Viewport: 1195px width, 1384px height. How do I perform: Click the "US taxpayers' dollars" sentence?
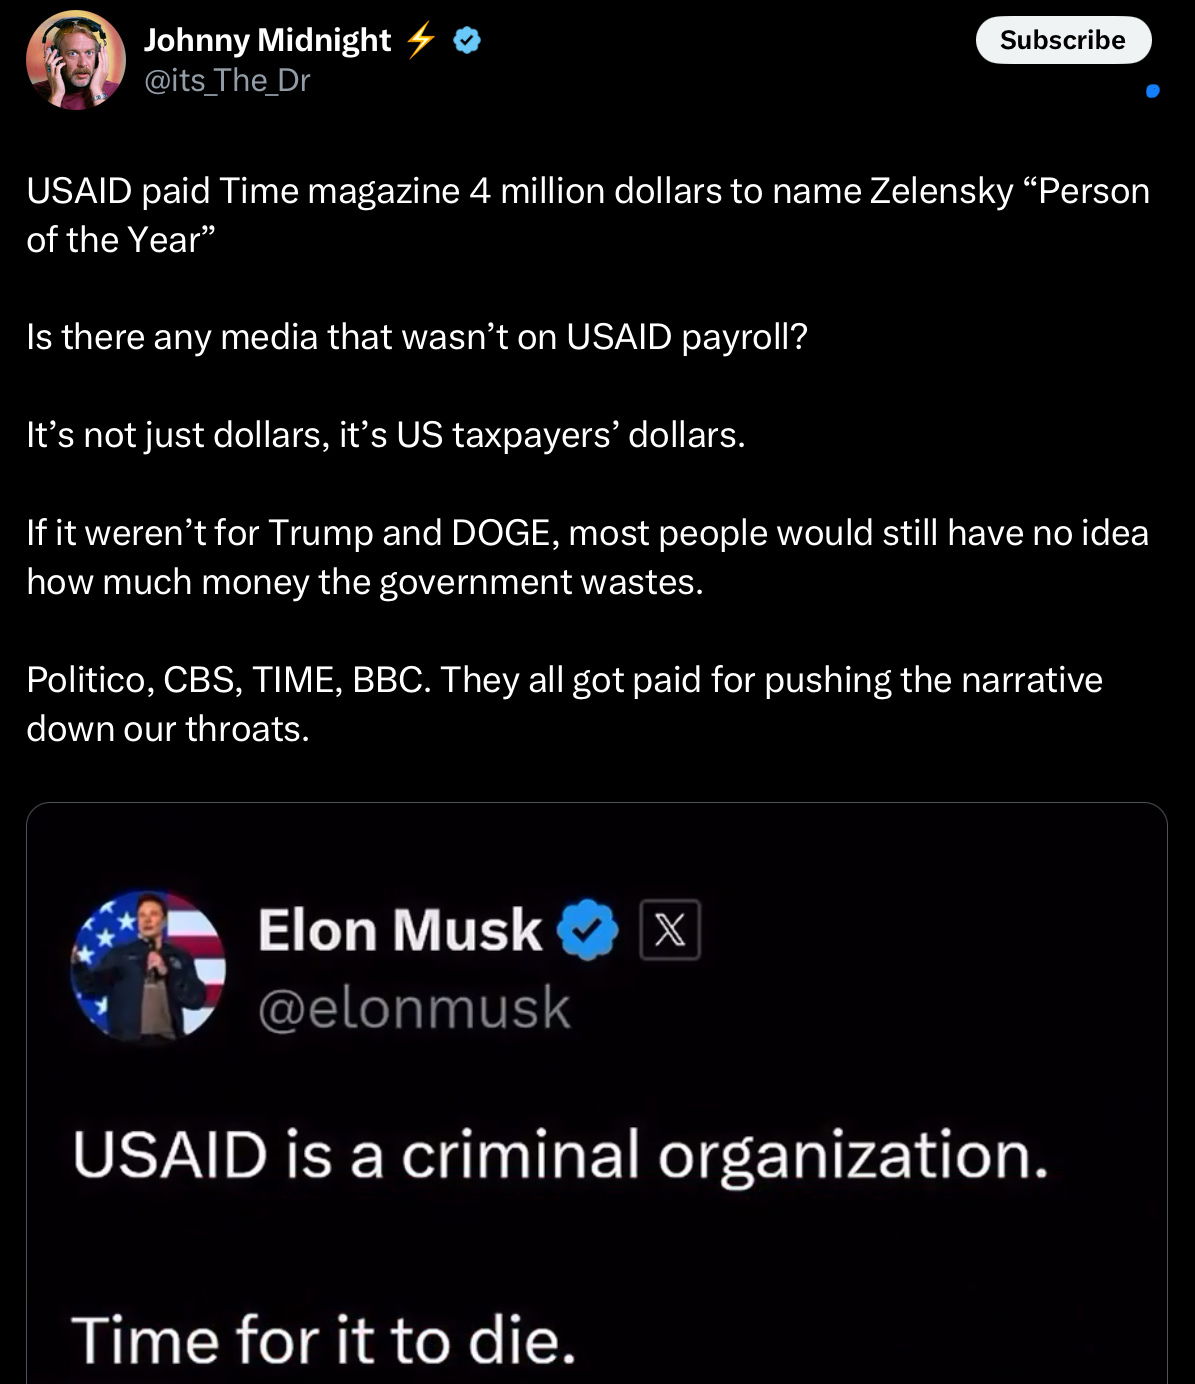click(x=386, y=435)
